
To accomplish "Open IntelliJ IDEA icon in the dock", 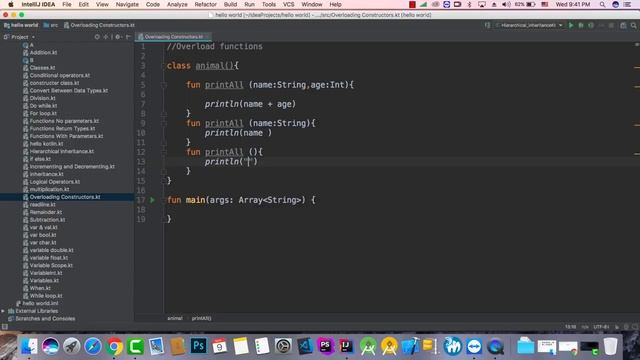I will [x=347, y=346].
